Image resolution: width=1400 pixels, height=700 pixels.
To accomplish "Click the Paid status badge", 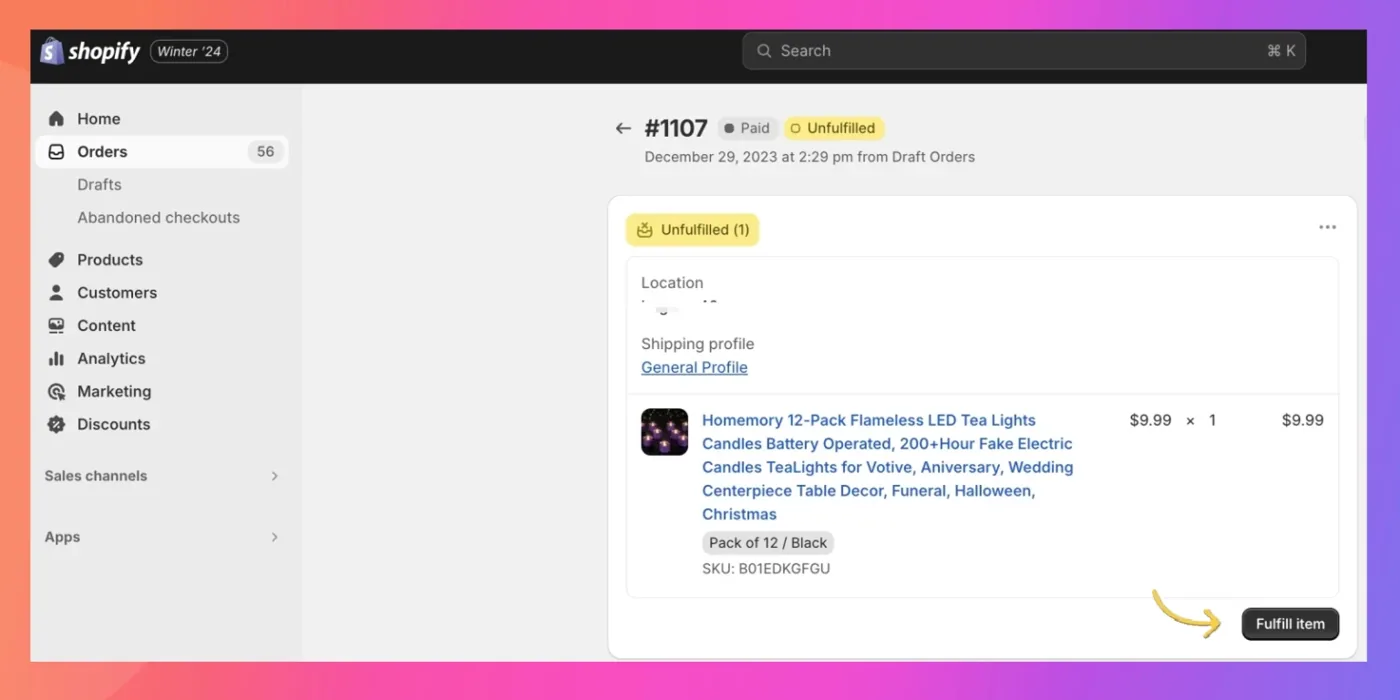I will [x=747, y=128].
